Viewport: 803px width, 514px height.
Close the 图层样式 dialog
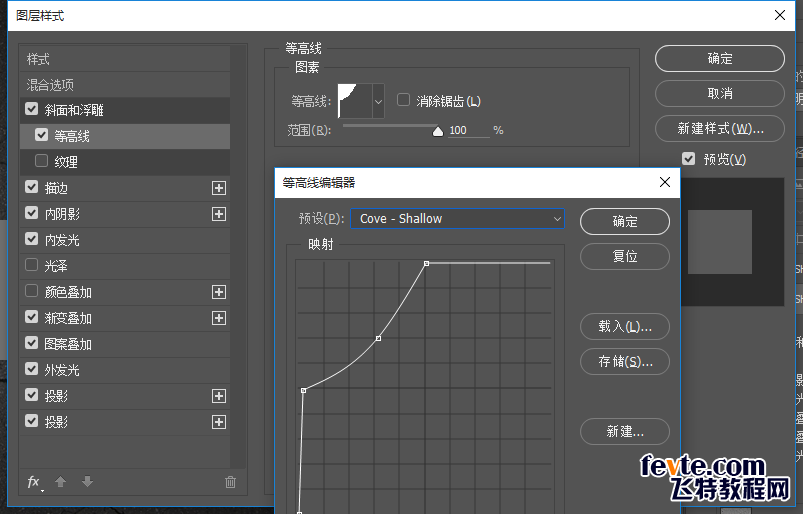[x=779, y=15]
